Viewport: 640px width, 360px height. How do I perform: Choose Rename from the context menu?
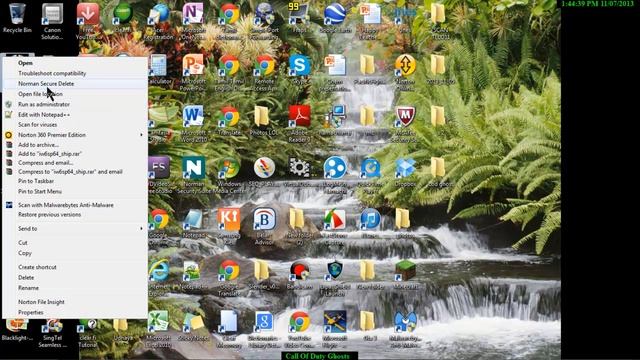[x=75, y=288]
